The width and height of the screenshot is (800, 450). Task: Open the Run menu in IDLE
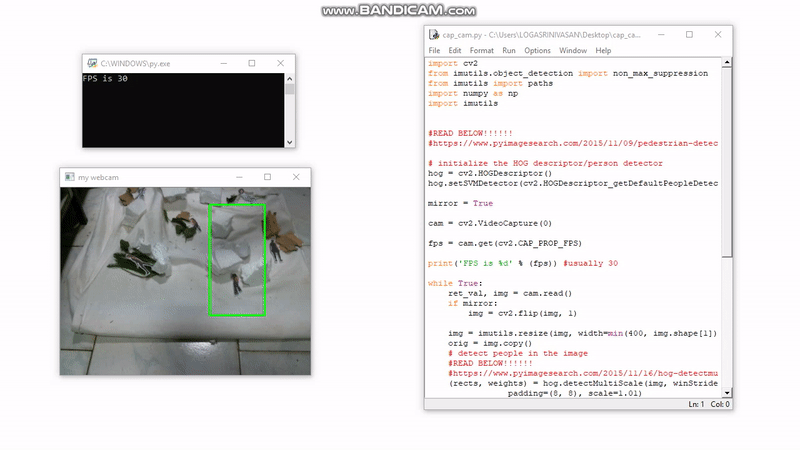(509, 50)
